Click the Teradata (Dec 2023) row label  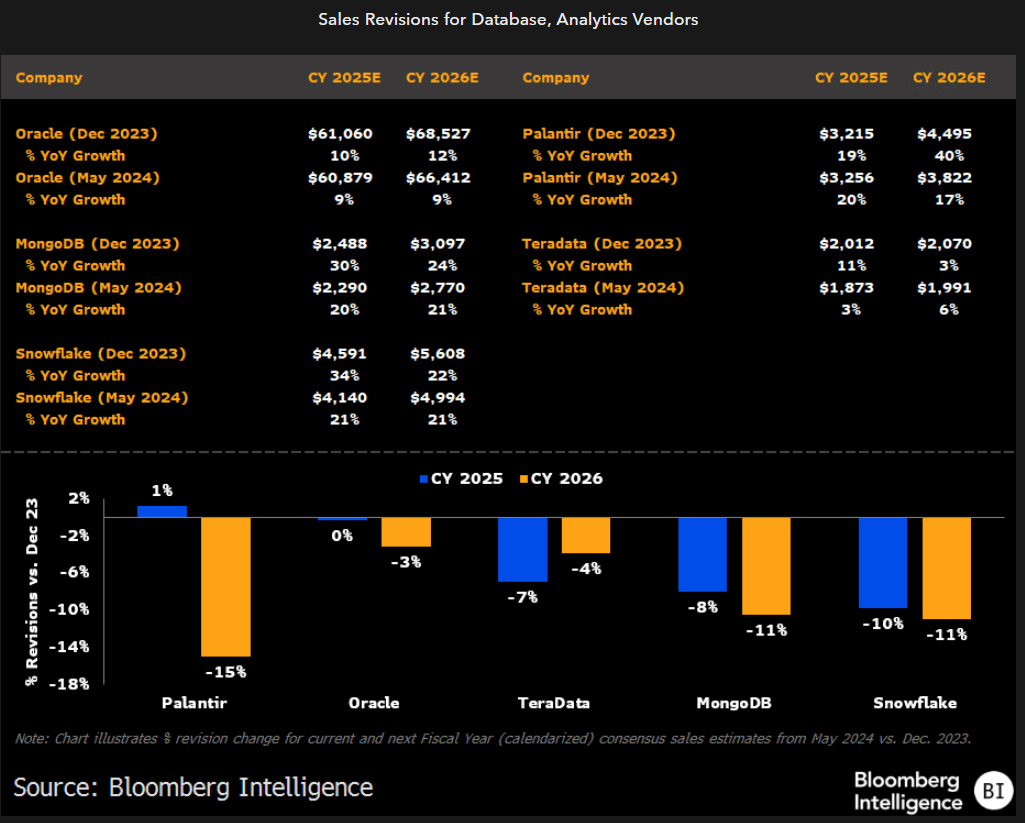(602, 243)
